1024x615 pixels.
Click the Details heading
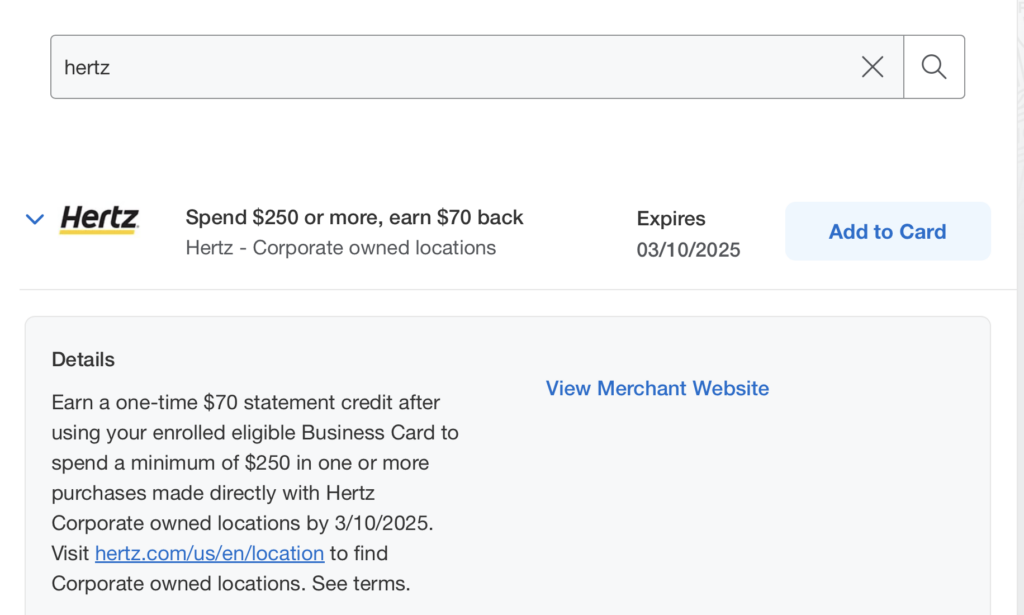tap(83, 360)
